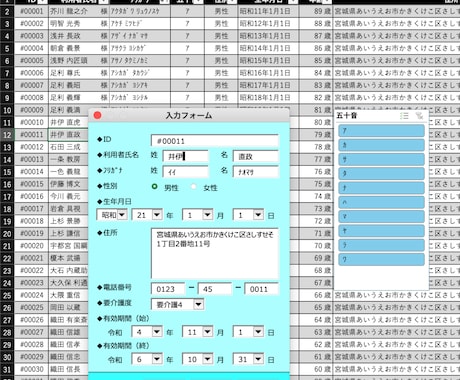This screenshot has width=460, height=380.
Task: Filter by ラ in the 五十音 slicer
Action: 381,245
